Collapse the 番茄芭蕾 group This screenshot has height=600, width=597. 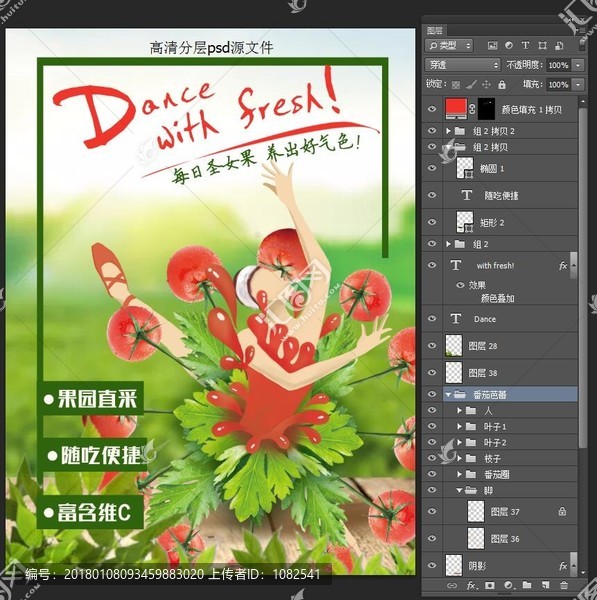coord(448,395)
